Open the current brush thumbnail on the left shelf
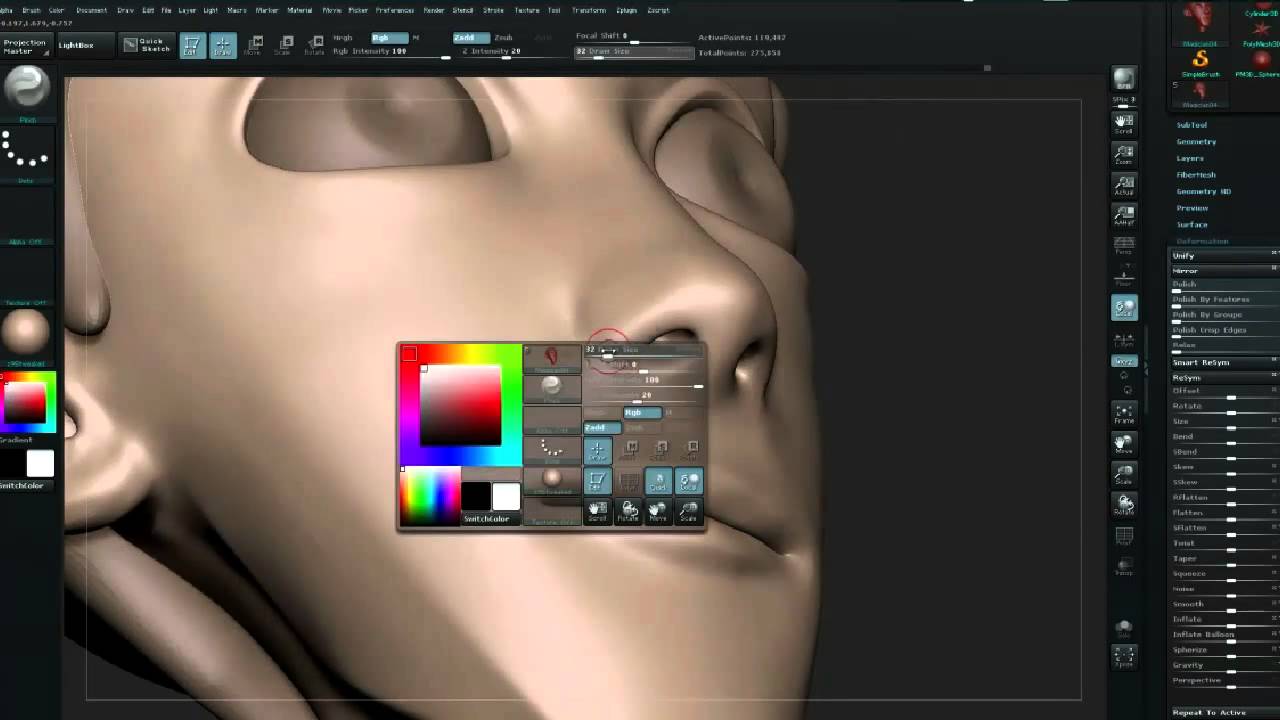1280x720 pixels. [27, 89]
